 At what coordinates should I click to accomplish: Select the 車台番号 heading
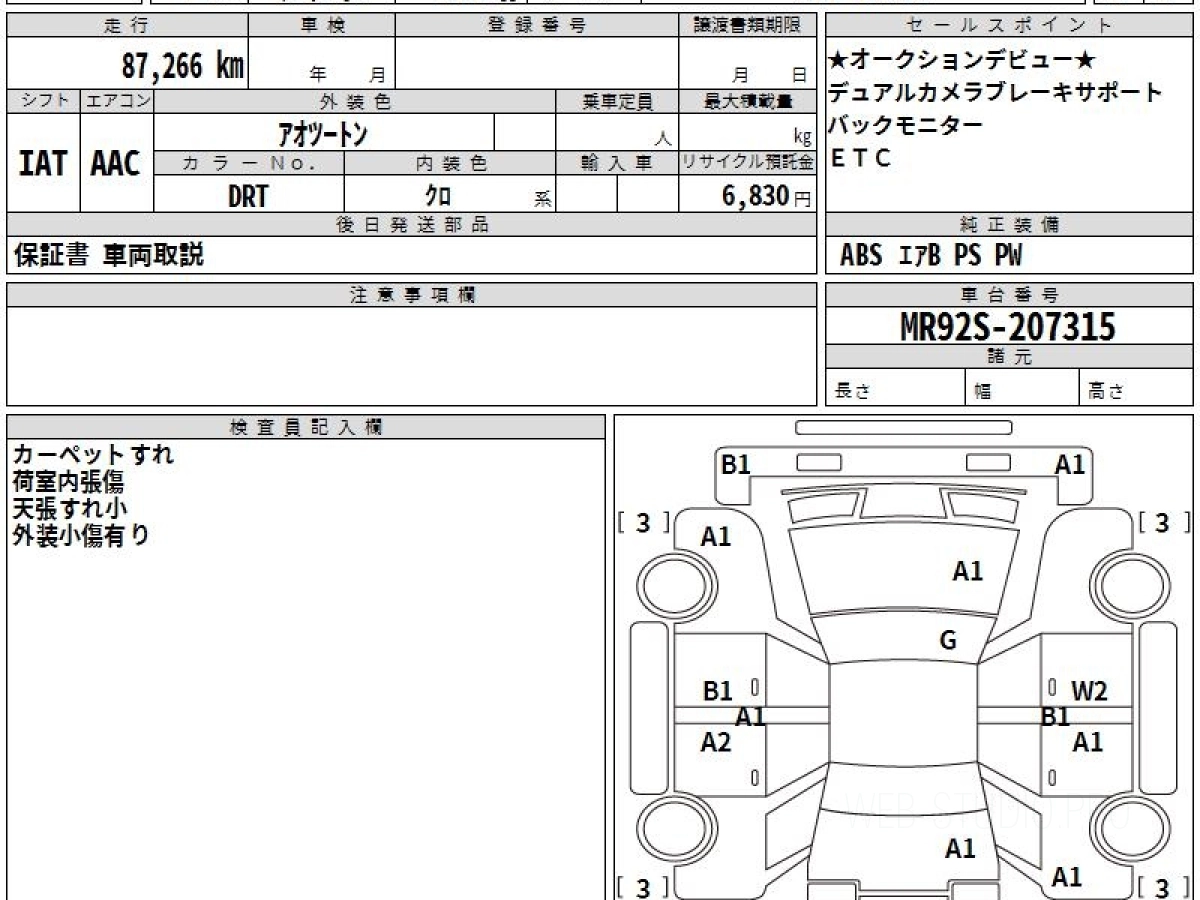pyautogui.click(x=1009, y=295)
